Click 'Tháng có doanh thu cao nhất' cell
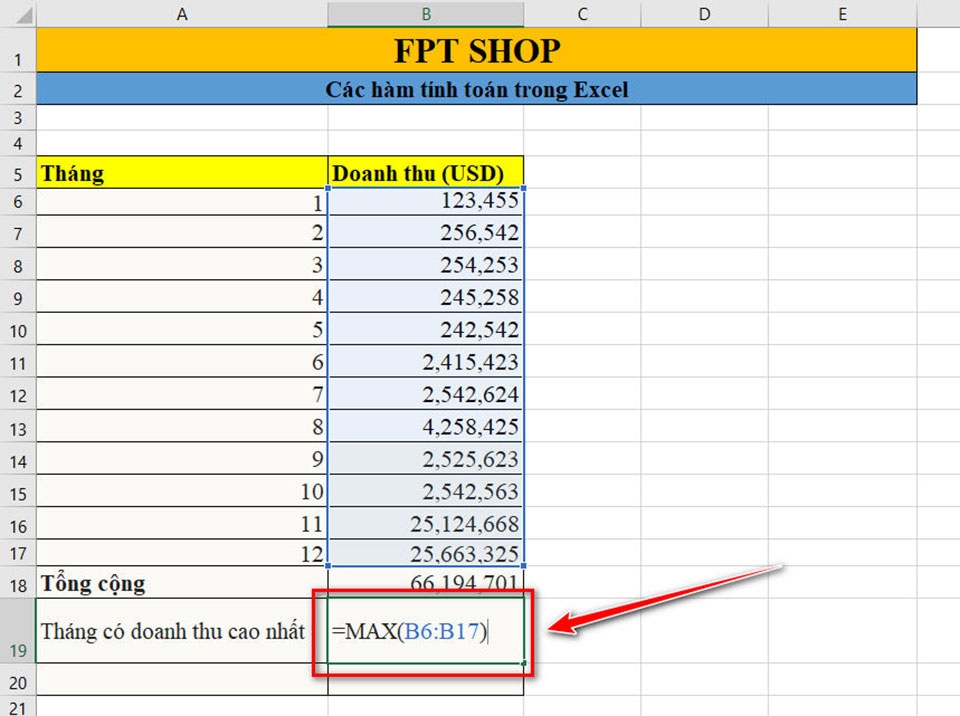This screenshot has width=960, height=716. 182,631
